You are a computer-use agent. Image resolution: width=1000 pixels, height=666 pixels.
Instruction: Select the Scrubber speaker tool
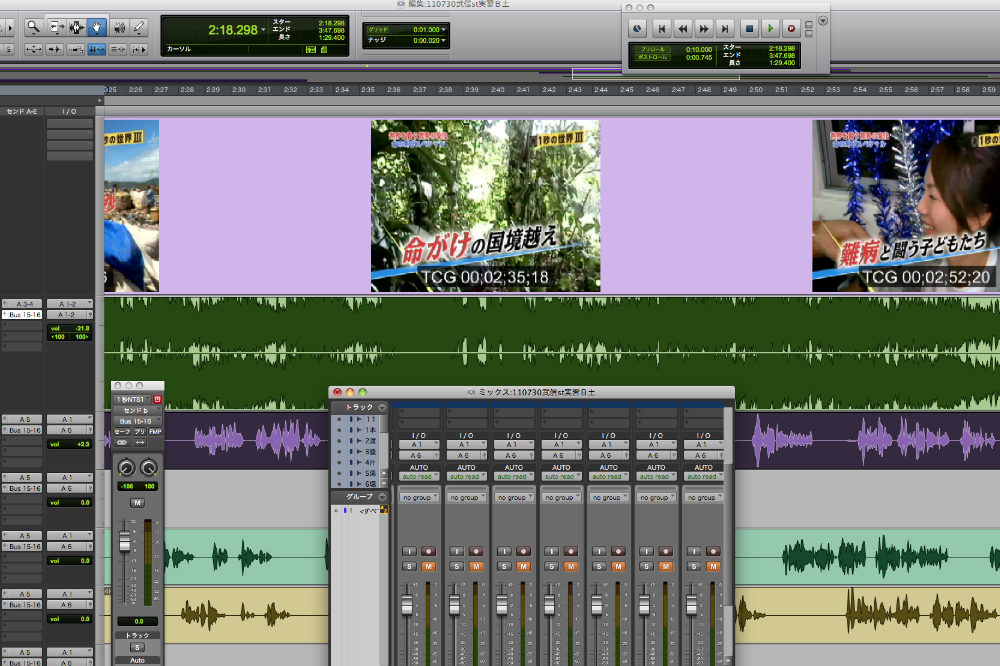[119, 27]
